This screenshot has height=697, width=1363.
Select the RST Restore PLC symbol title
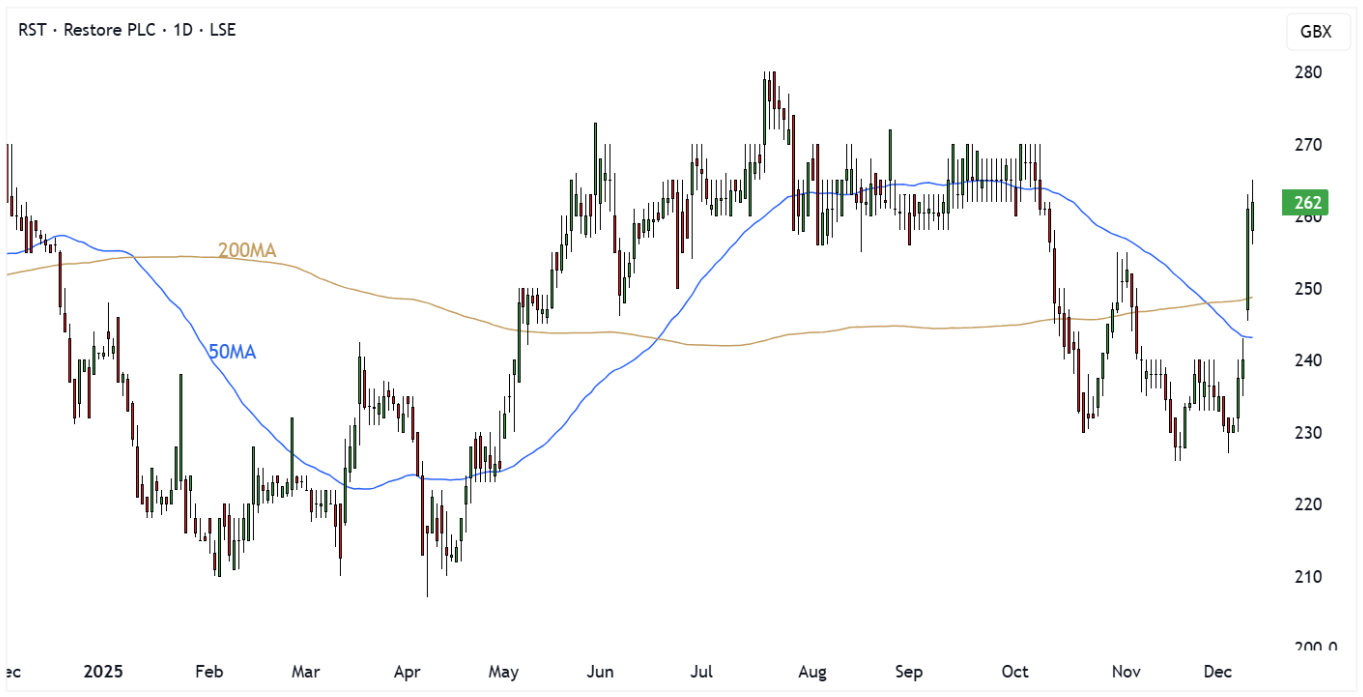click(x=127, y=30)
